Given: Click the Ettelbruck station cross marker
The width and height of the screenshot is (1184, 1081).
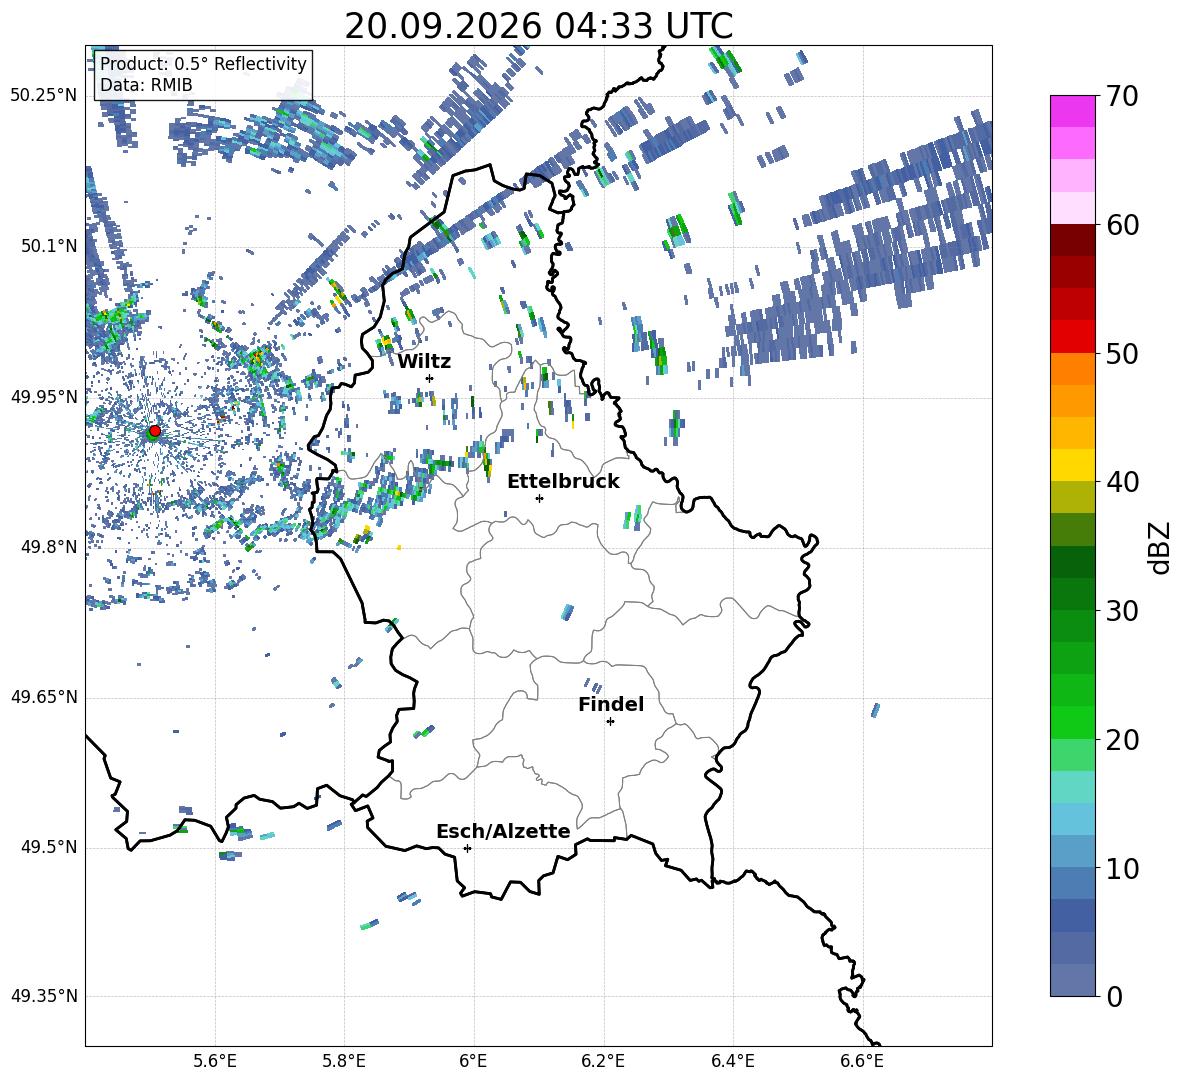Looking at the screenshot, I should (539, 498).
